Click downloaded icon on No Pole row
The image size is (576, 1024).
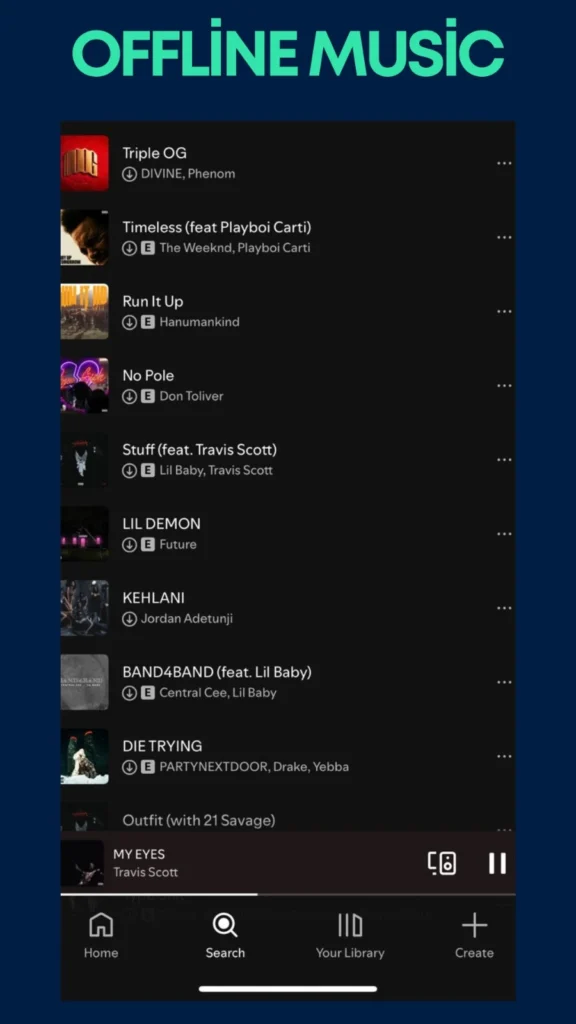(x=129, y=396)
